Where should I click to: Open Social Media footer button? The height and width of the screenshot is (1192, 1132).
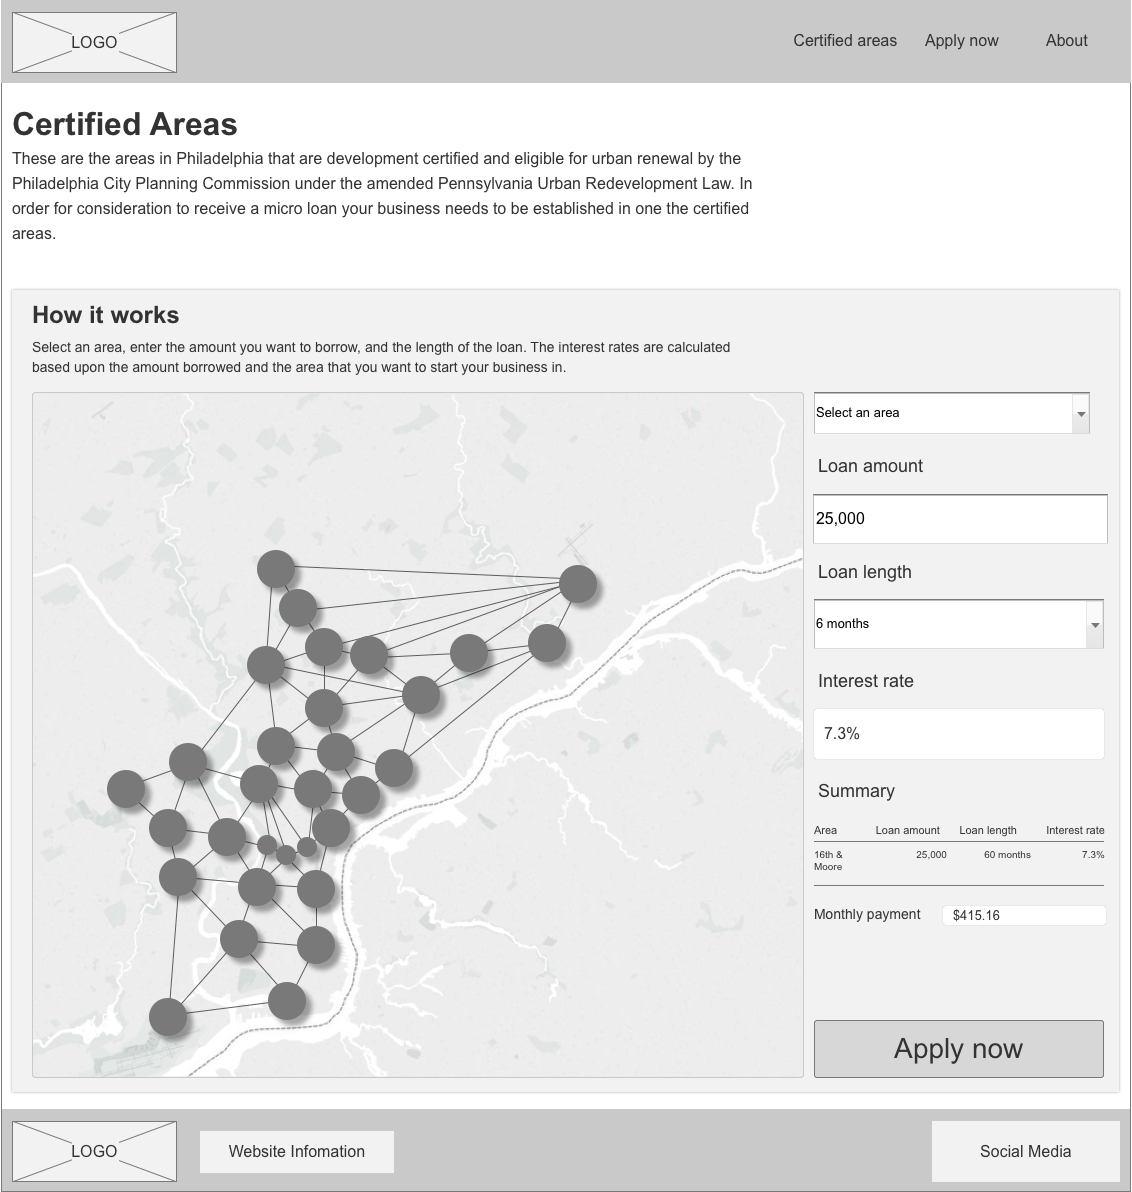pyautogui.click(x=1026, y=1151)
